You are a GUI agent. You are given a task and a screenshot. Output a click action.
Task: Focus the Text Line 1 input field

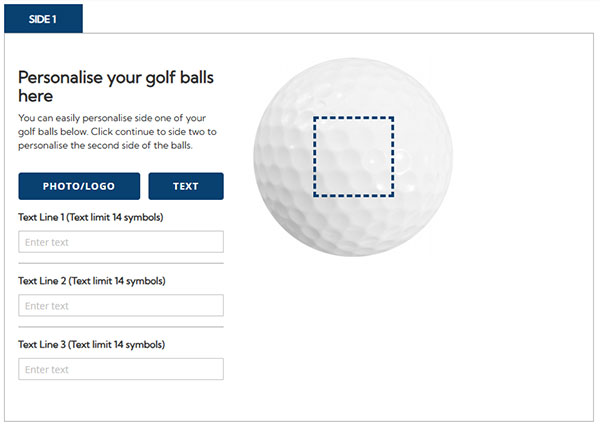tap(120, 242)
